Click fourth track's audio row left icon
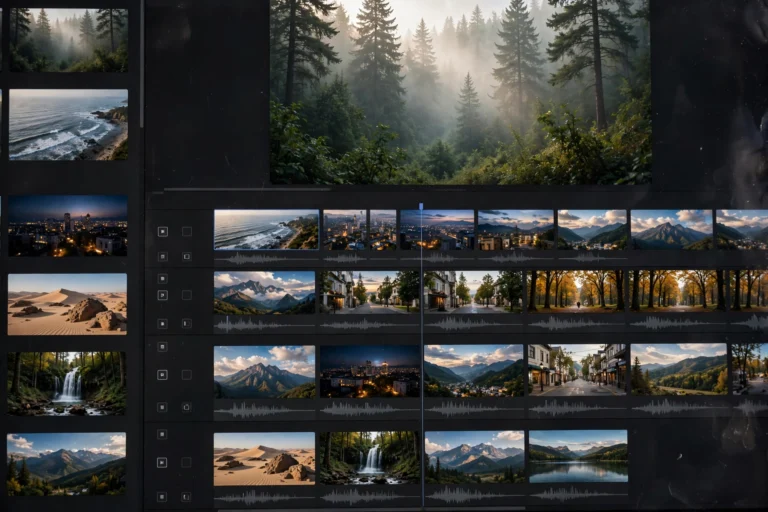 (x=162, y=497)
